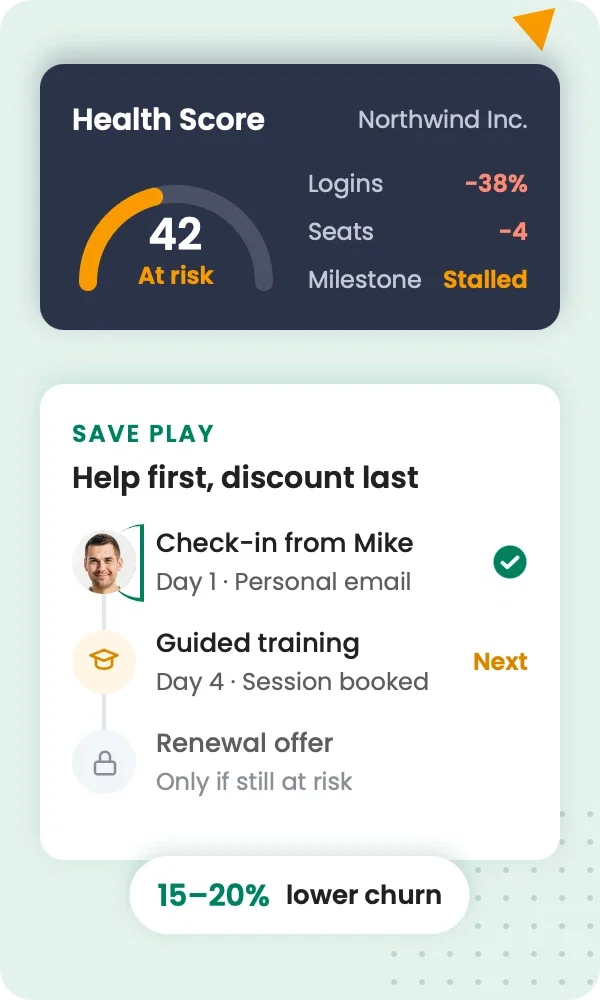Click the green completed checkmark icon
The height and width of the screenshot is (1000, 600).
[x=509, y=562]
